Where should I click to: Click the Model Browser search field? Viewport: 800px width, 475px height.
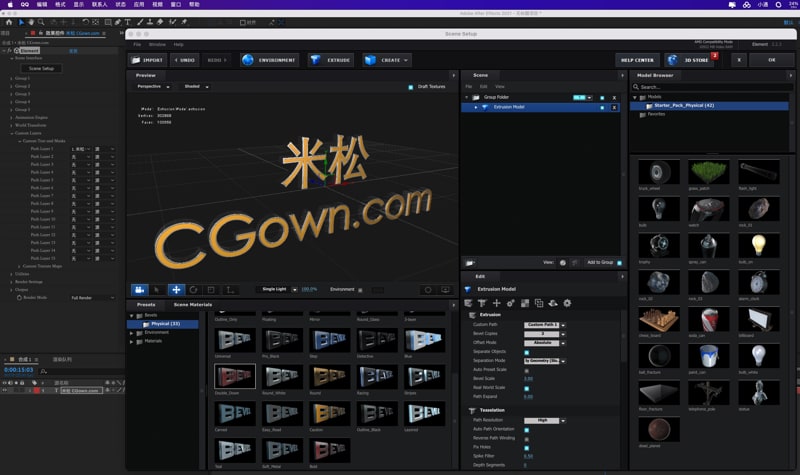pos(713,87)
